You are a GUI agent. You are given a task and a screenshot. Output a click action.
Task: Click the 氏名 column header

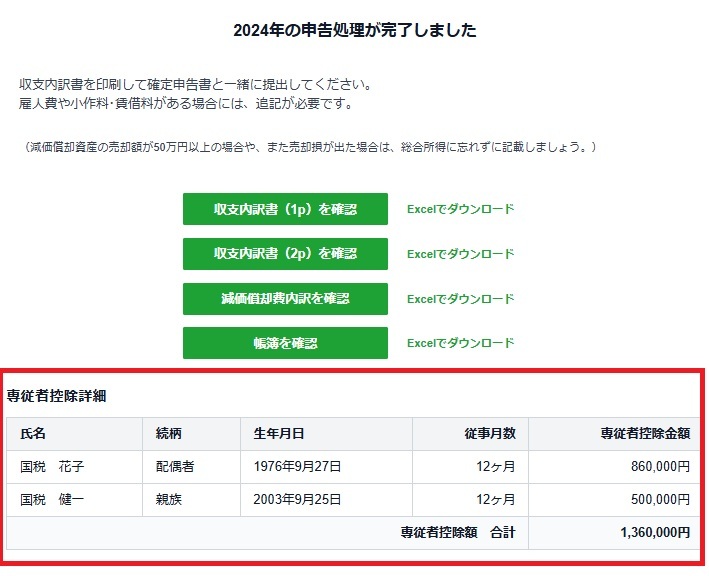point(34,434)
